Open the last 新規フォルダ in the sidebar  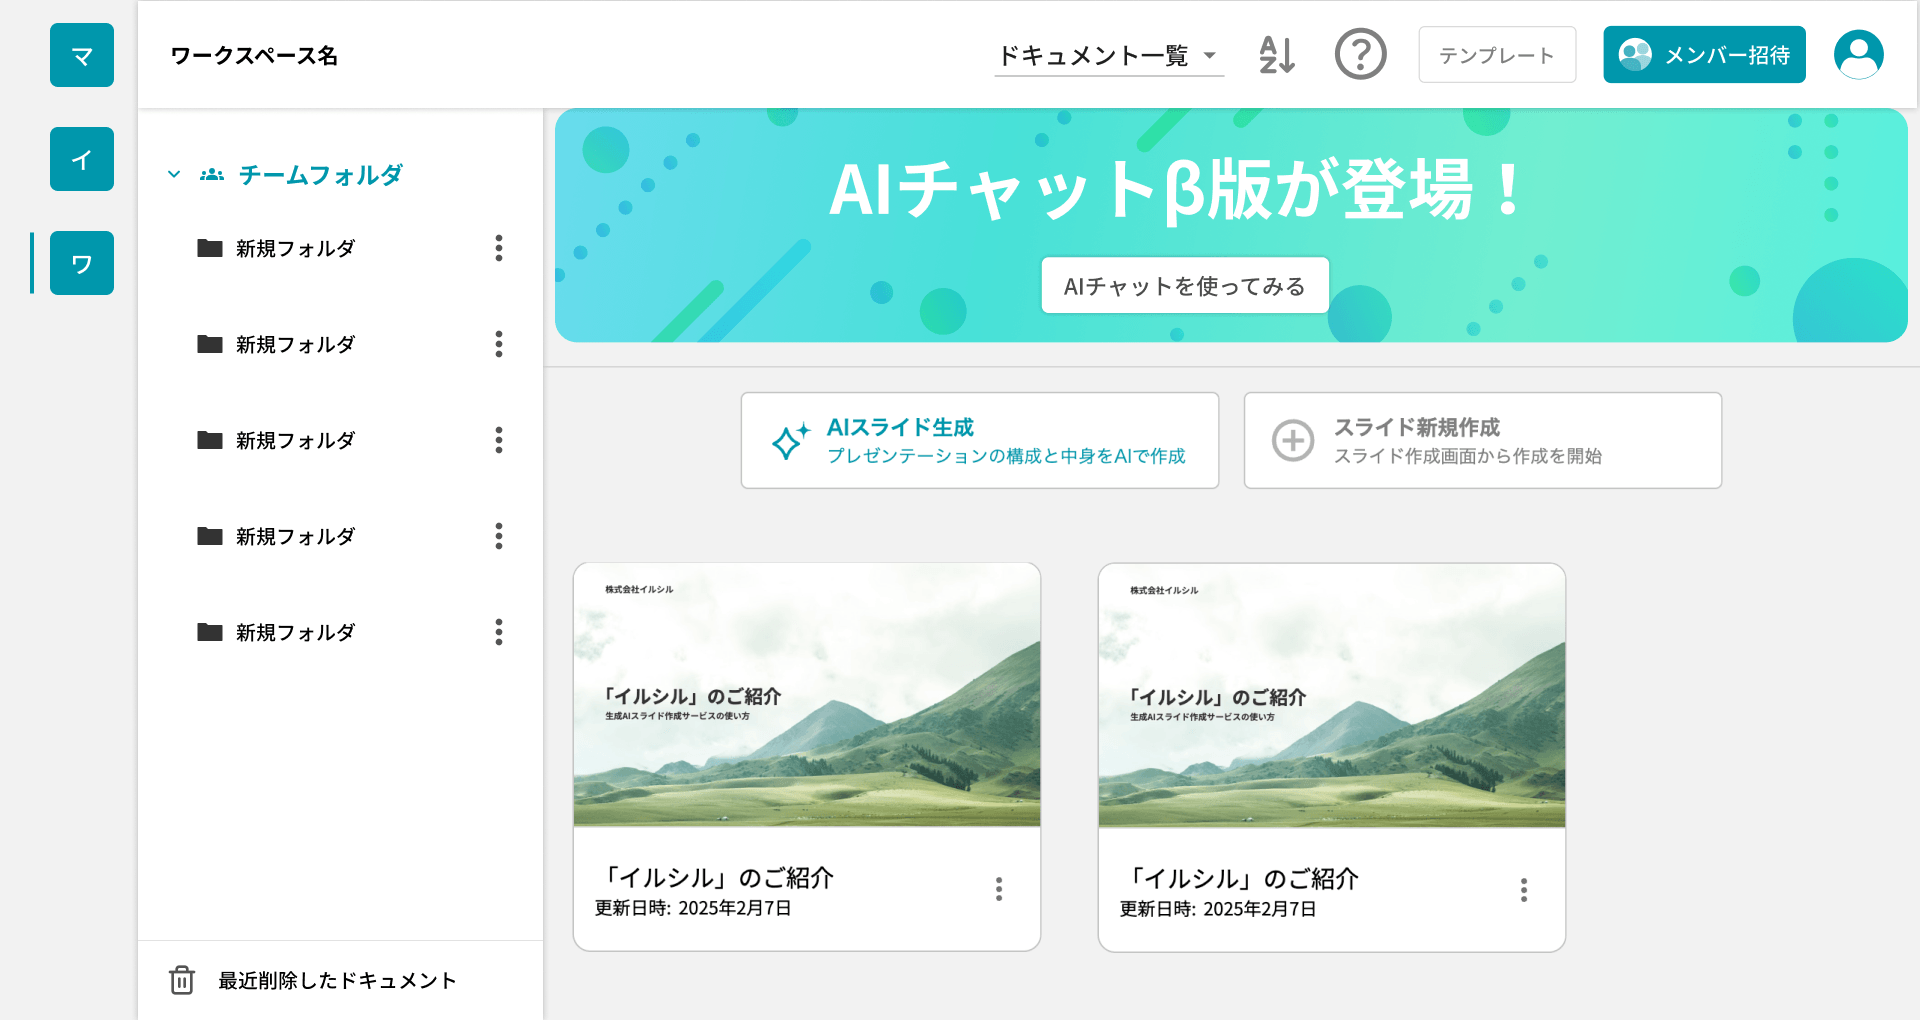294,631
